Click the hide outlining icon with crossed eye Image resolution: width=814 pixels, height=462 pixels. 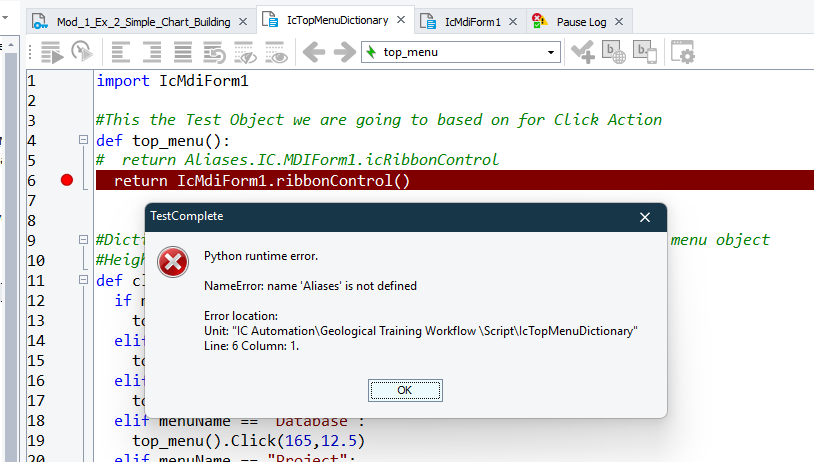click(x=245, y=52)
